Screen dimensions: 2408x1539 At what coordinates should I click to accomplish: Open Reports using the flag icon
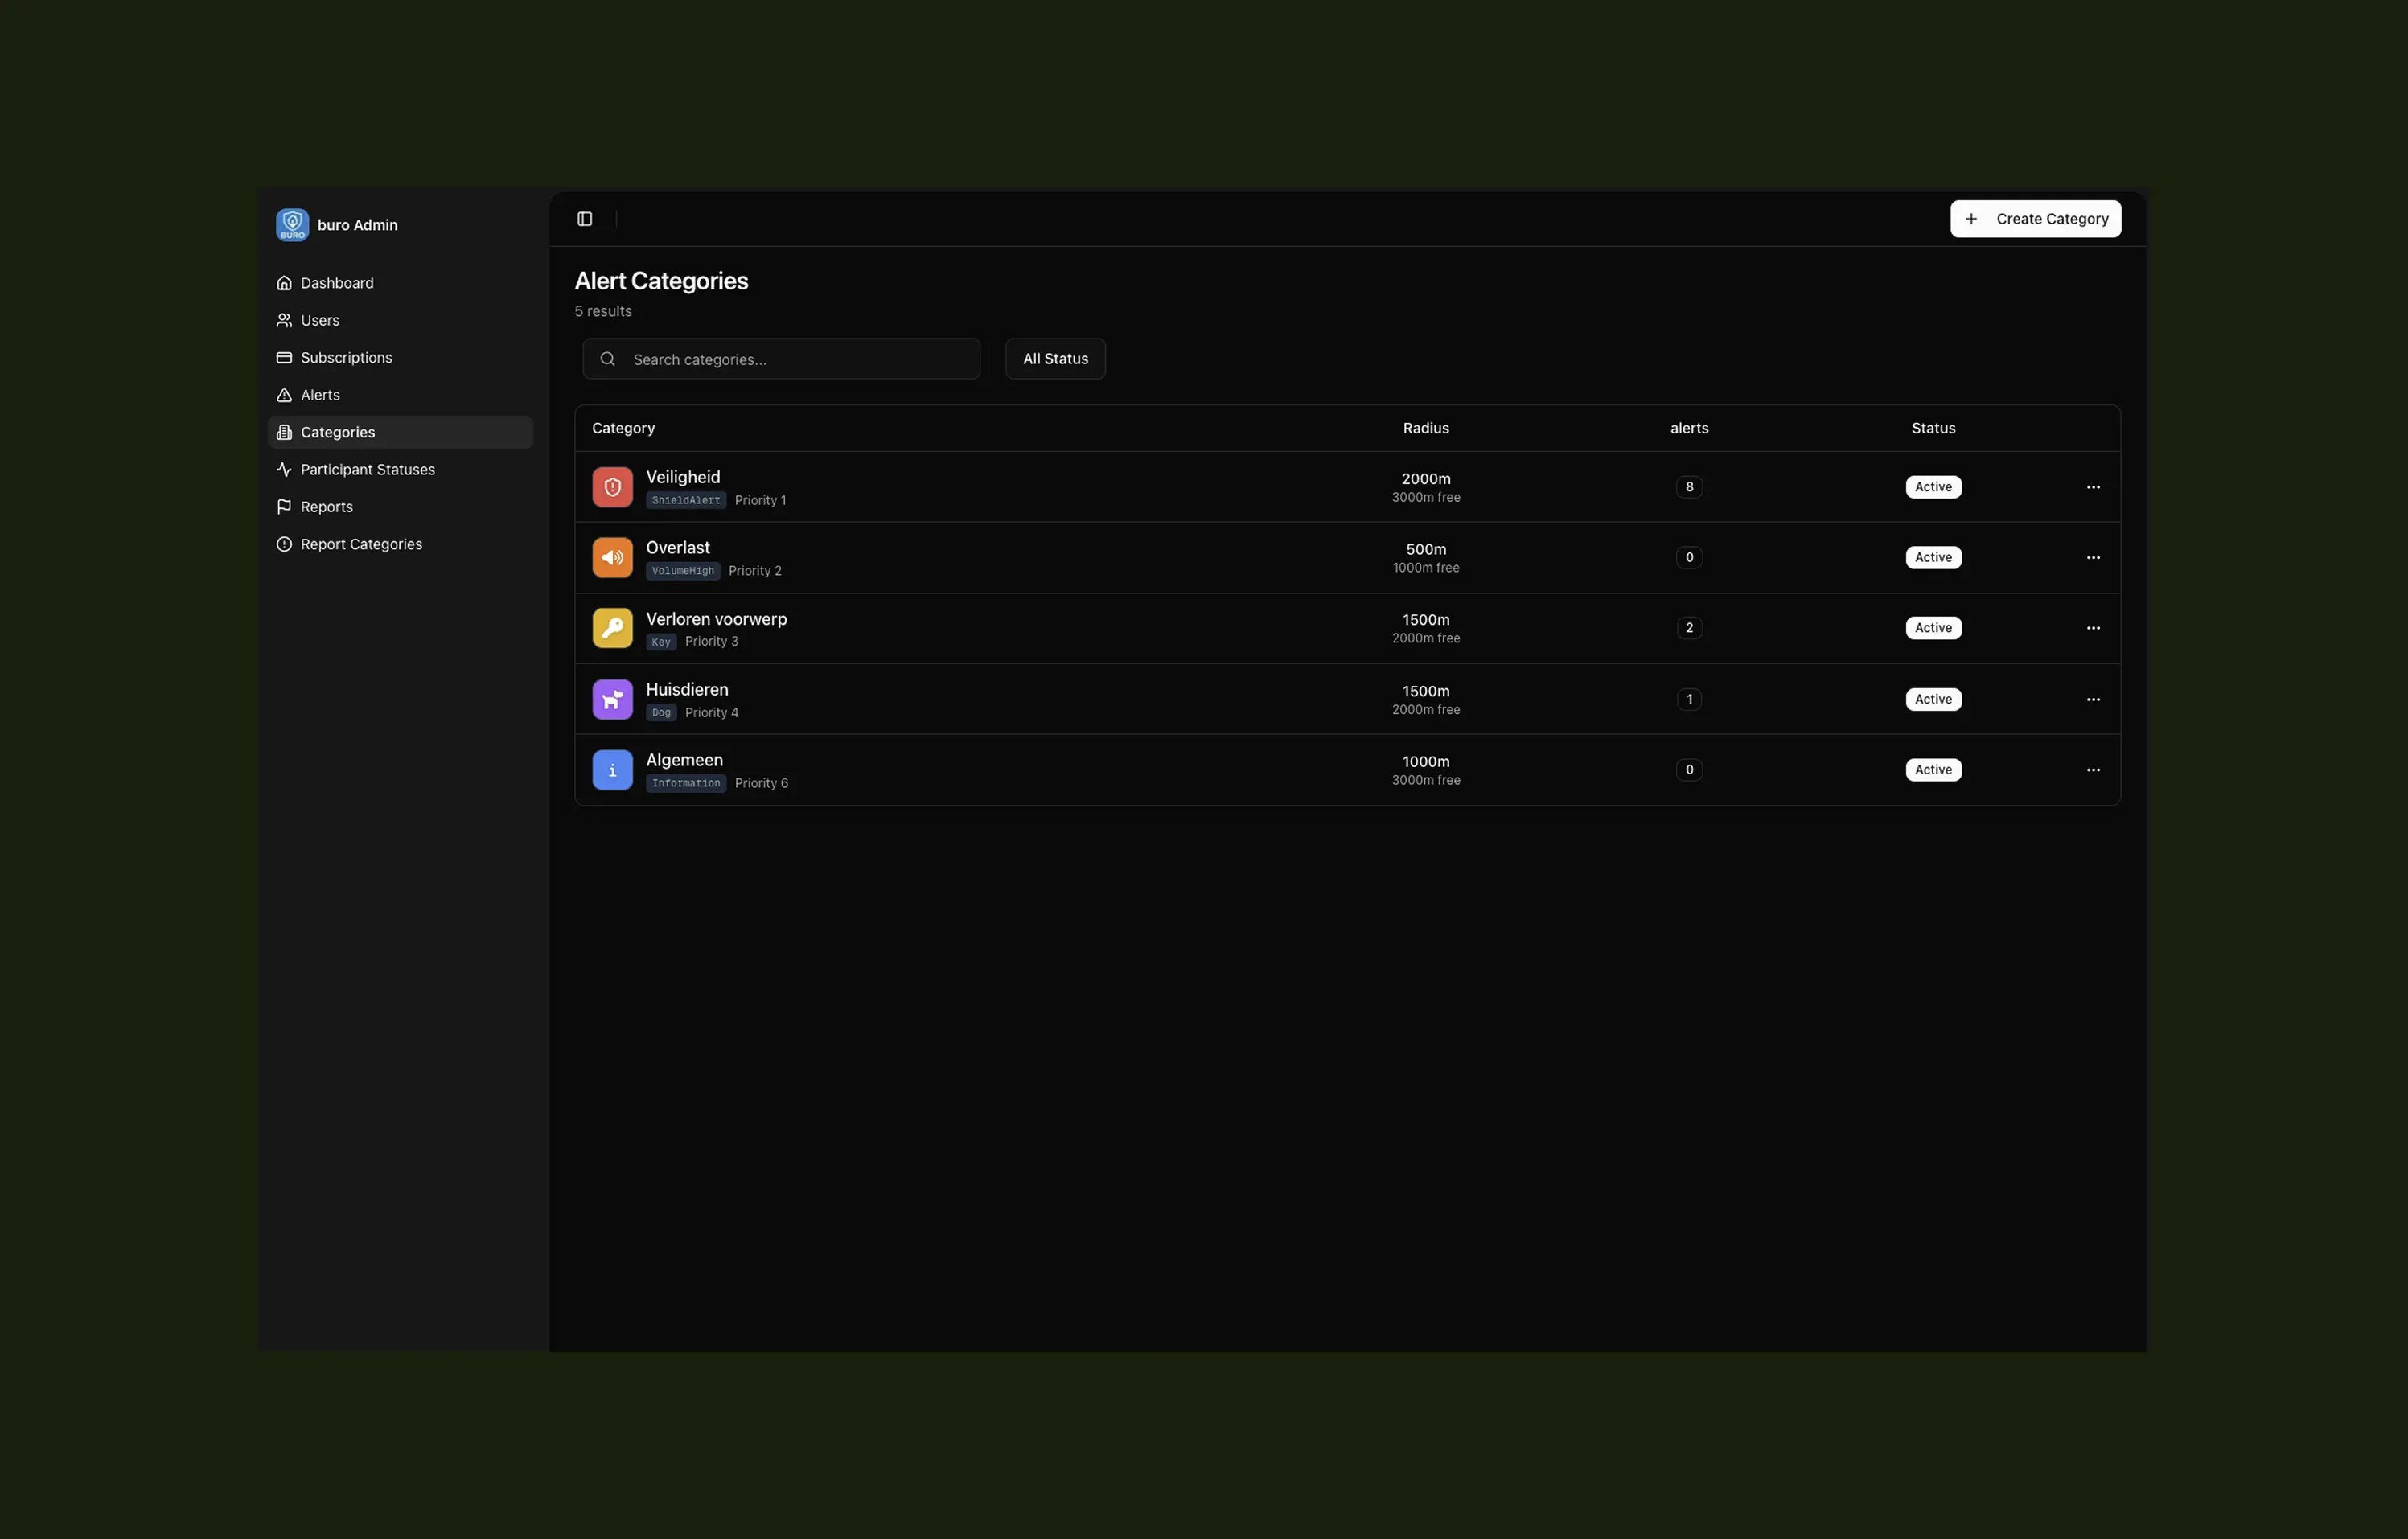point(284,506)
